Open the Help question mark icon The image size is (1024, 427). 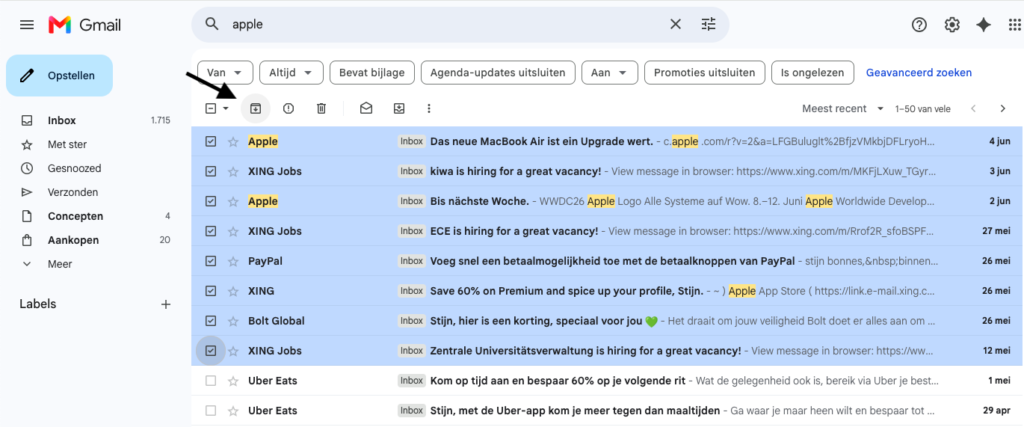(920, 25)
